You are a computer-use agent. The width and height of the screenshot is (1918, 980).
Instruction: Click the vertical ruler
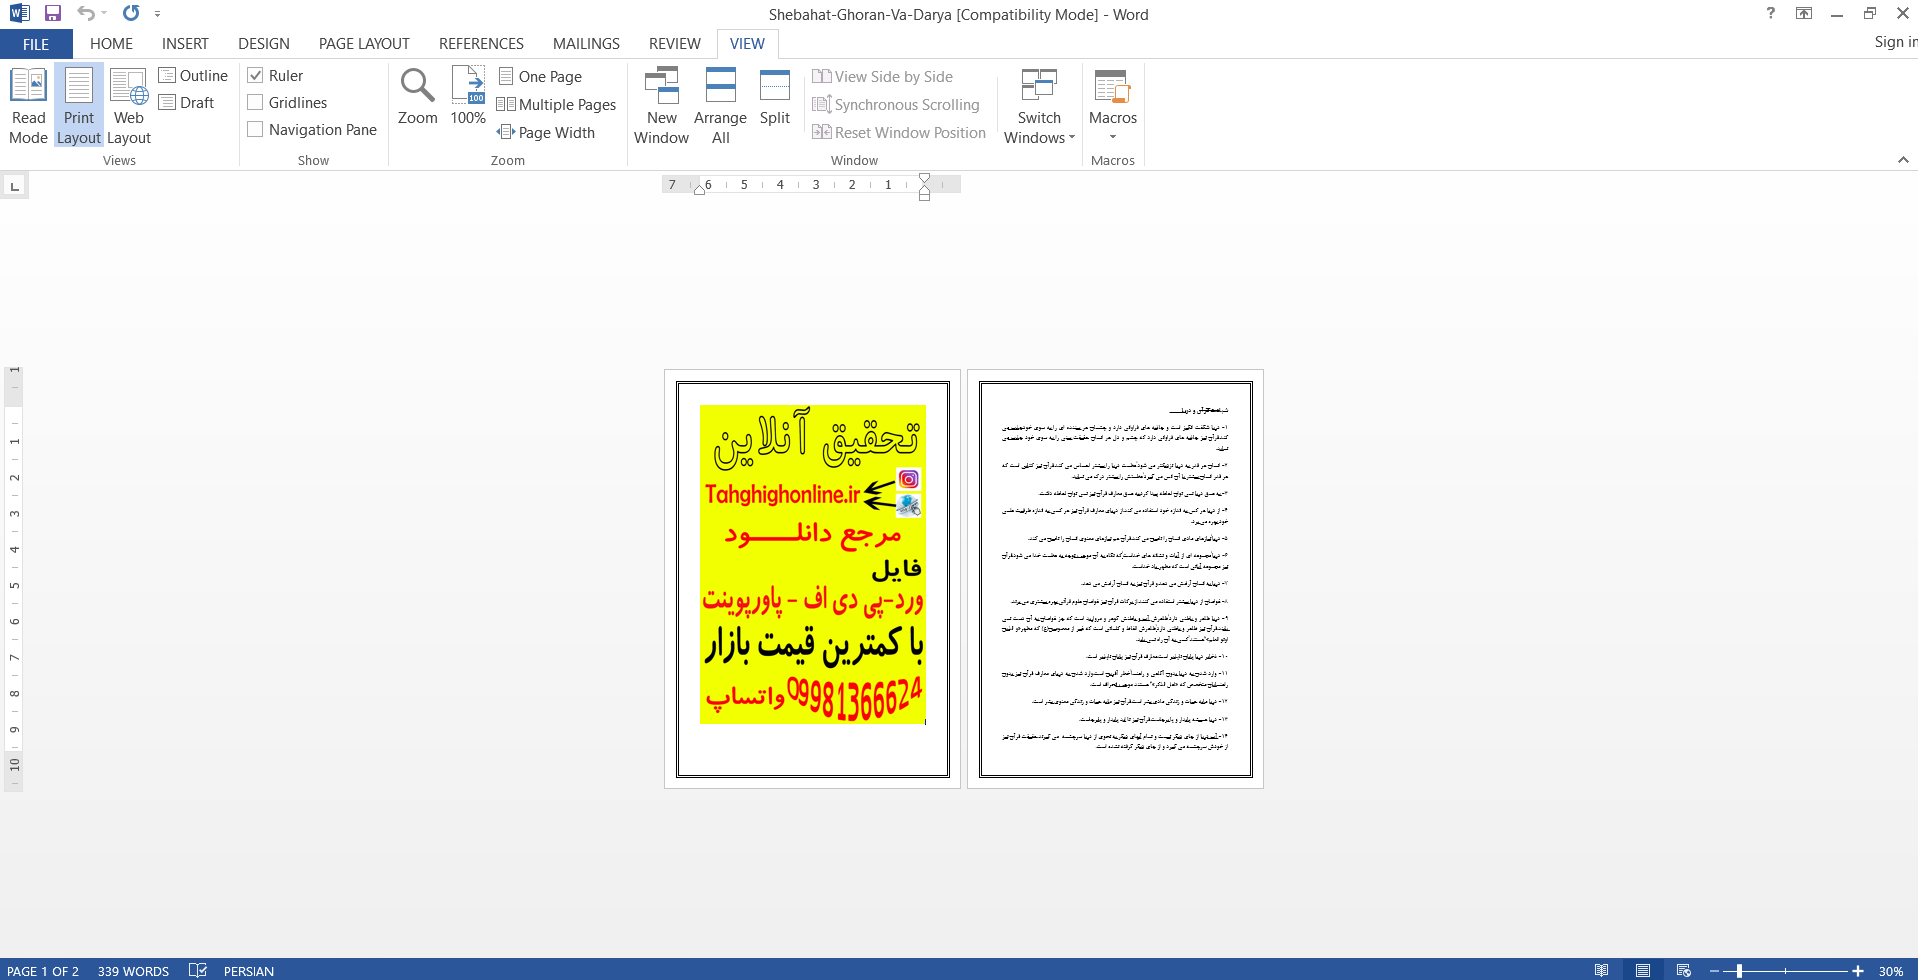pos(14,578)
